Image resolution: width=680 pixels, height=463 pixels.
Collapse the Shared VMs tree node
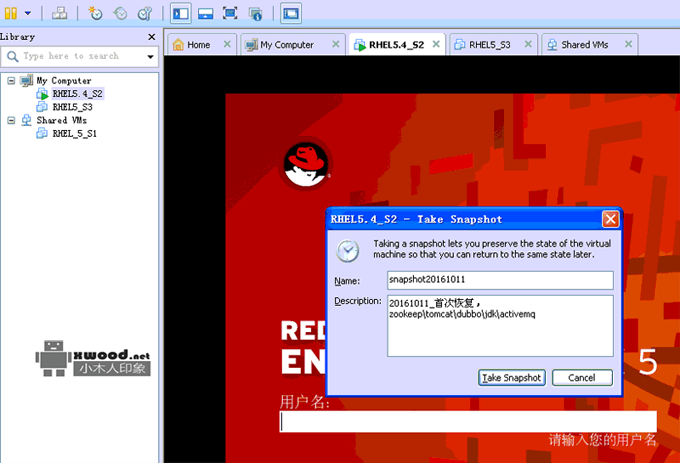(11, 120)
